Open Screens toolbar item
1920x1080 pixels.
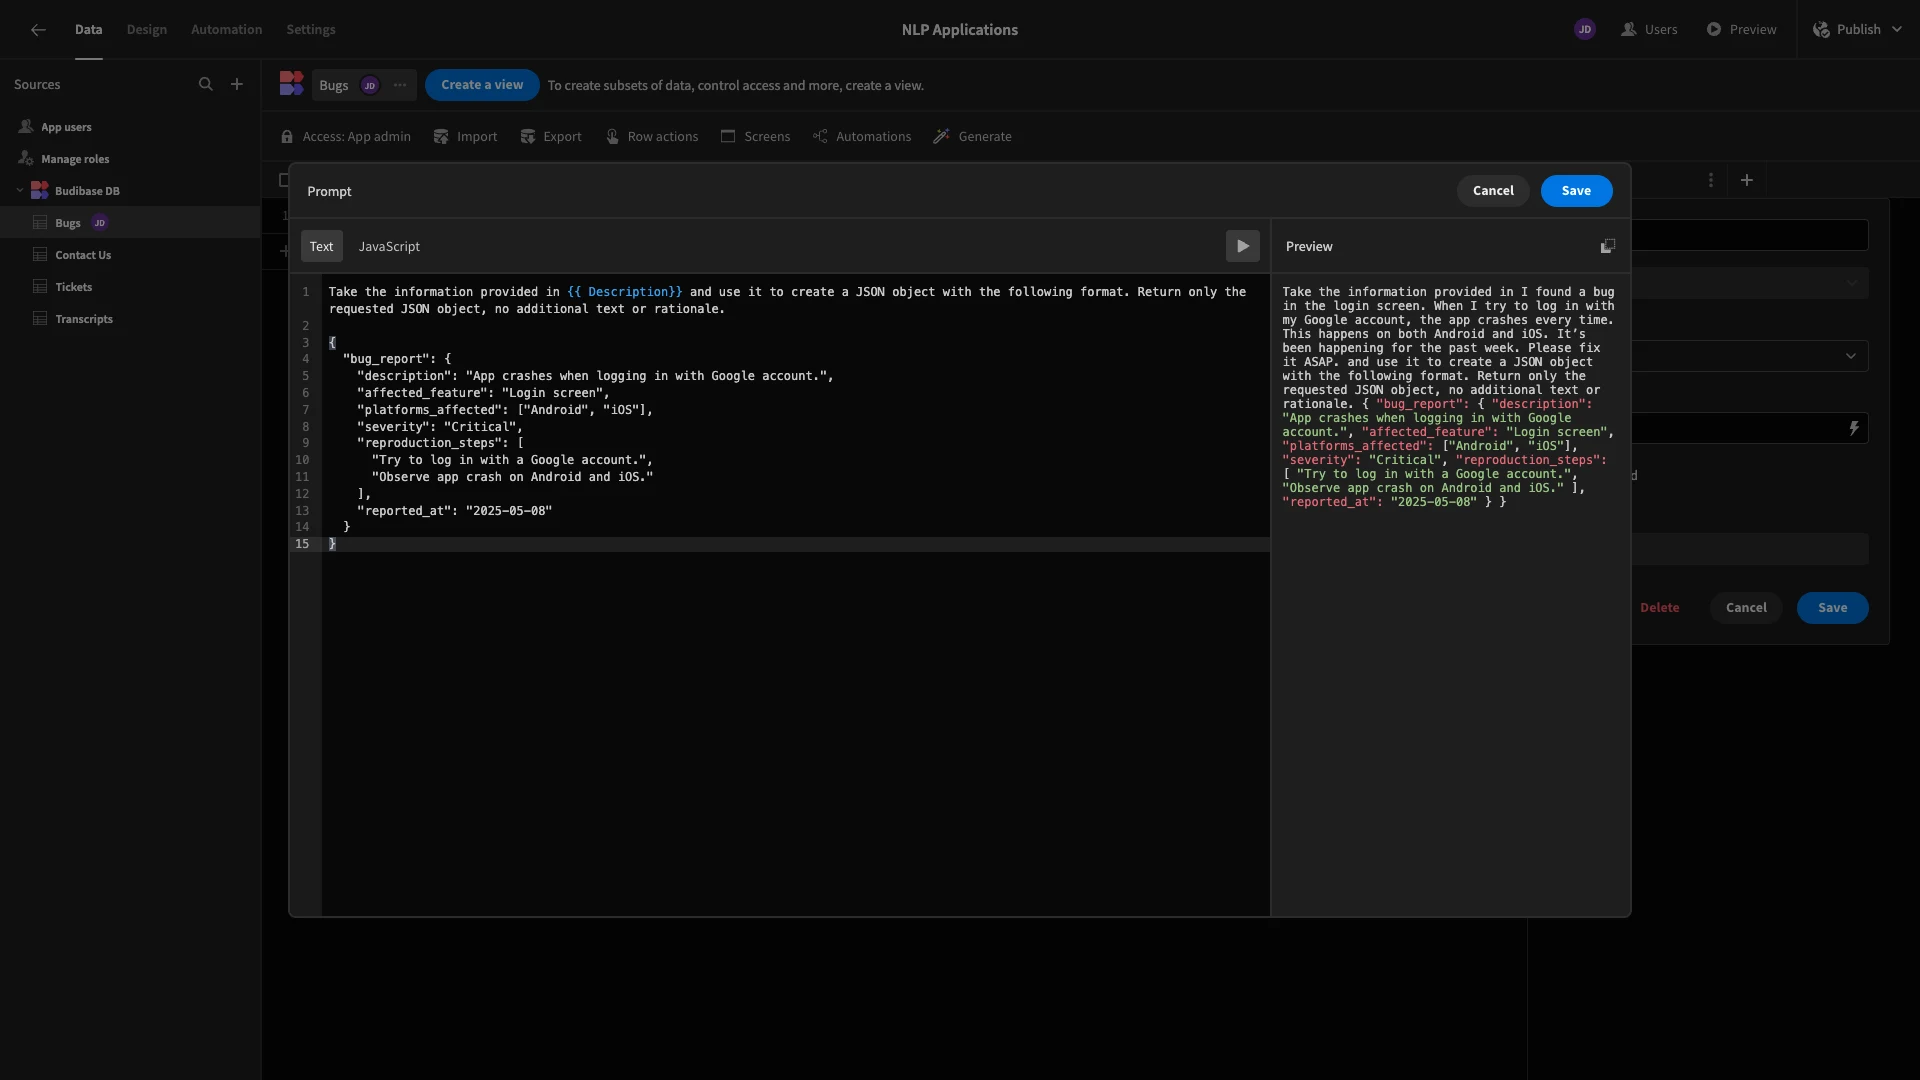756,137
